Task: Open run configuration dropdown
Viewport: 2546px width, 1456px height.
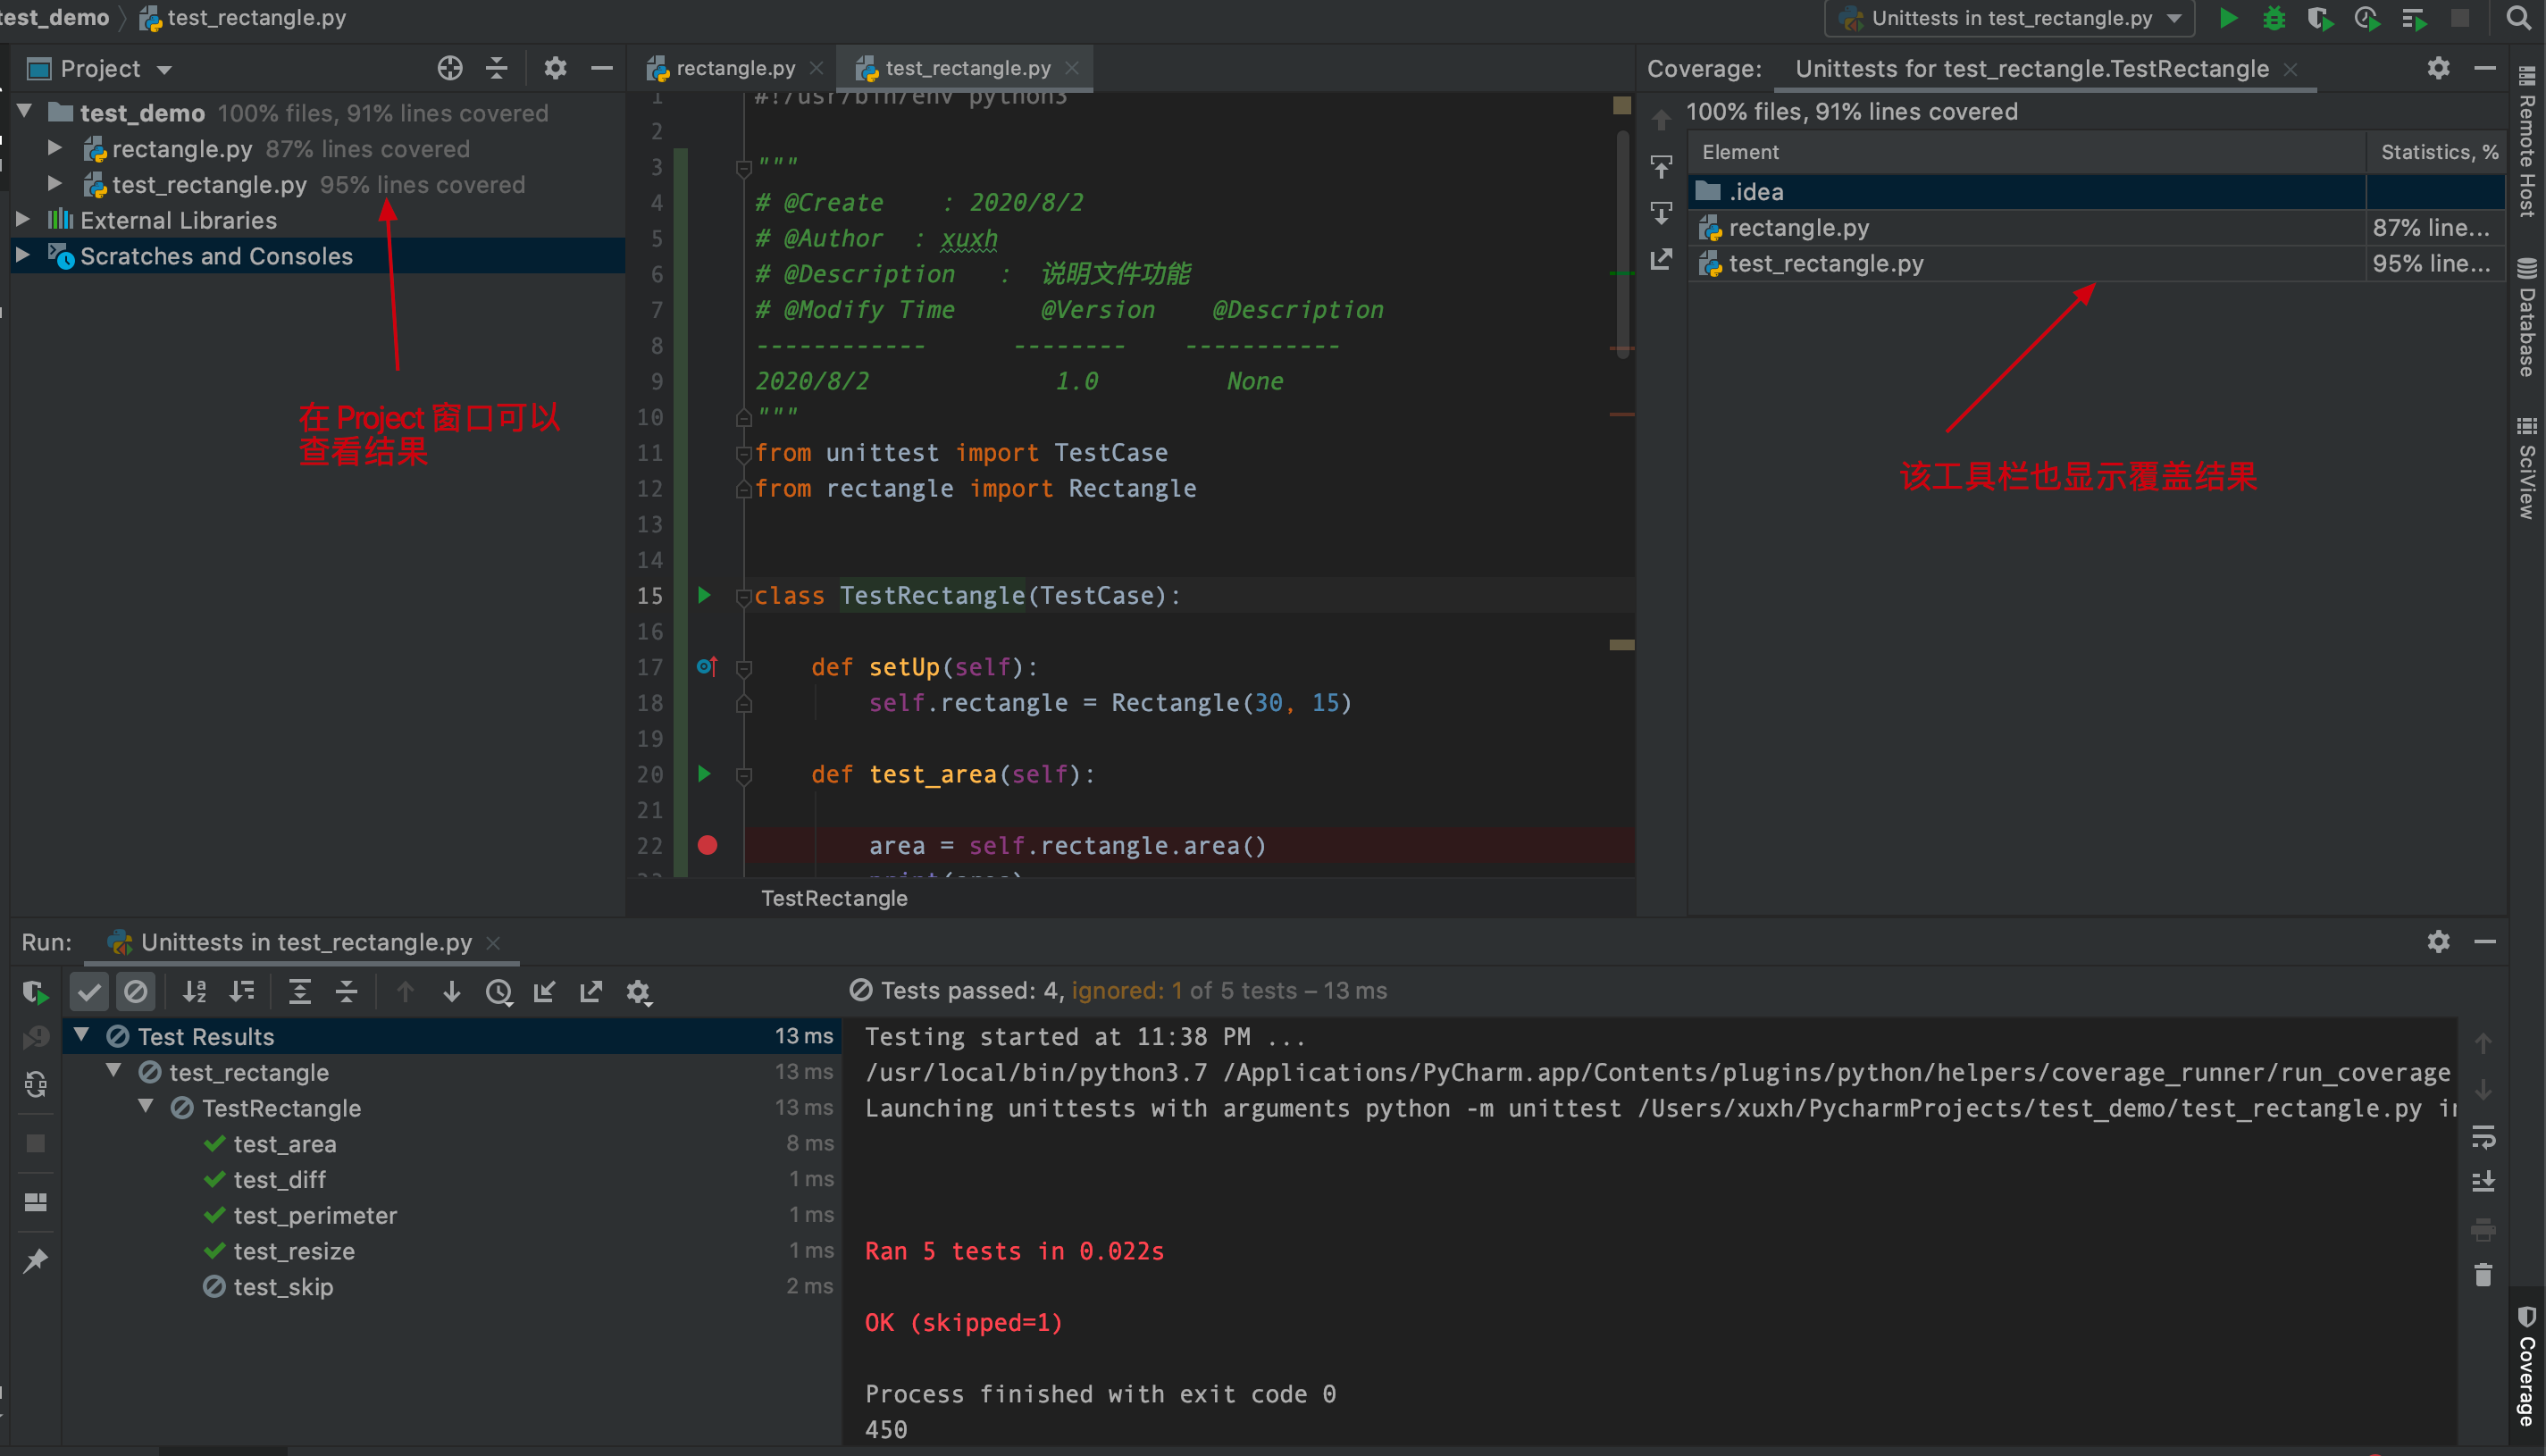Action: pyautogui.click(x=2010, y=18)
